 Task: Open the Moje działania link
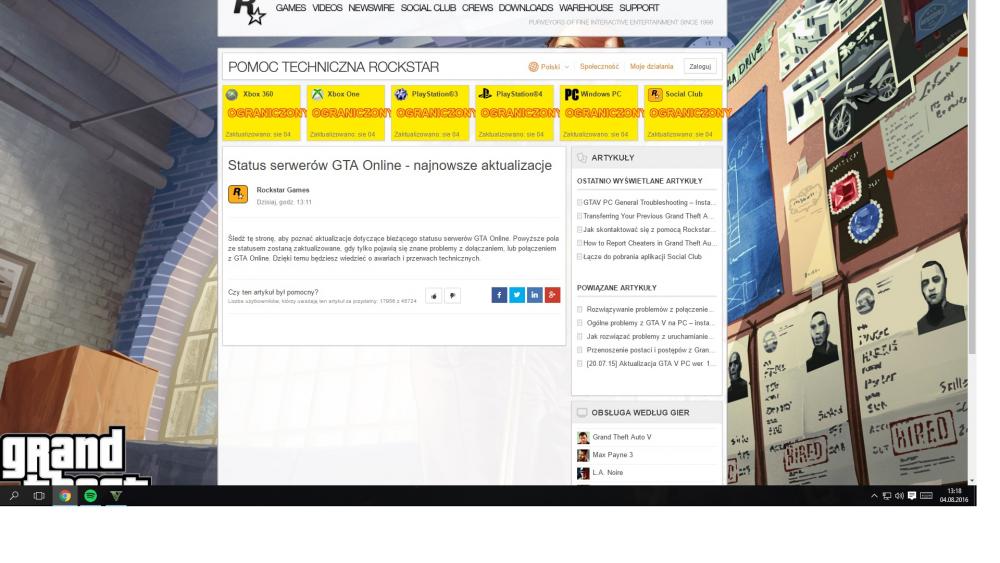[x=651, y=66]
